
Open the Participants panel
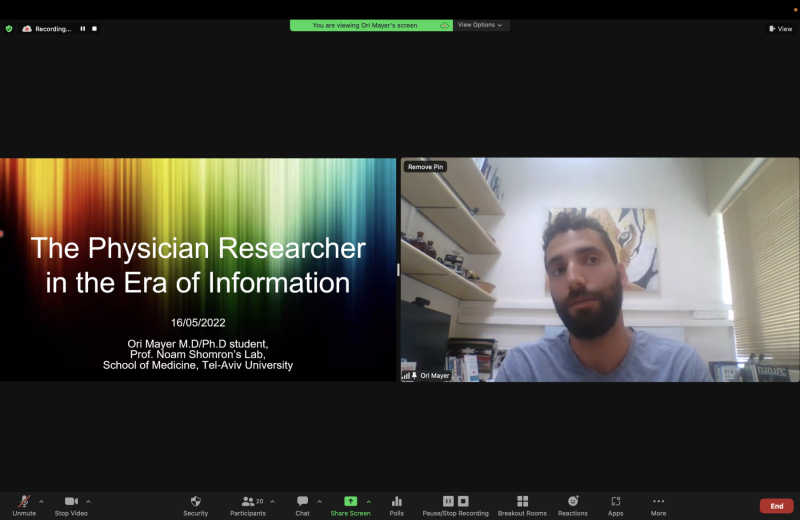coord(248,505)
